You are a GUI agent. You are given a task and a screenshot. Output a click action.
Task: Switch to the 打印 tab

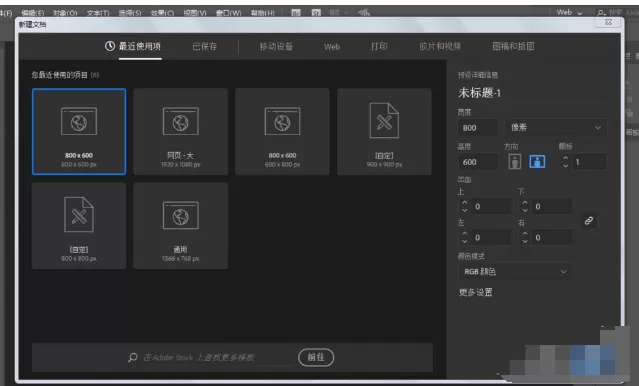(379, 46)
